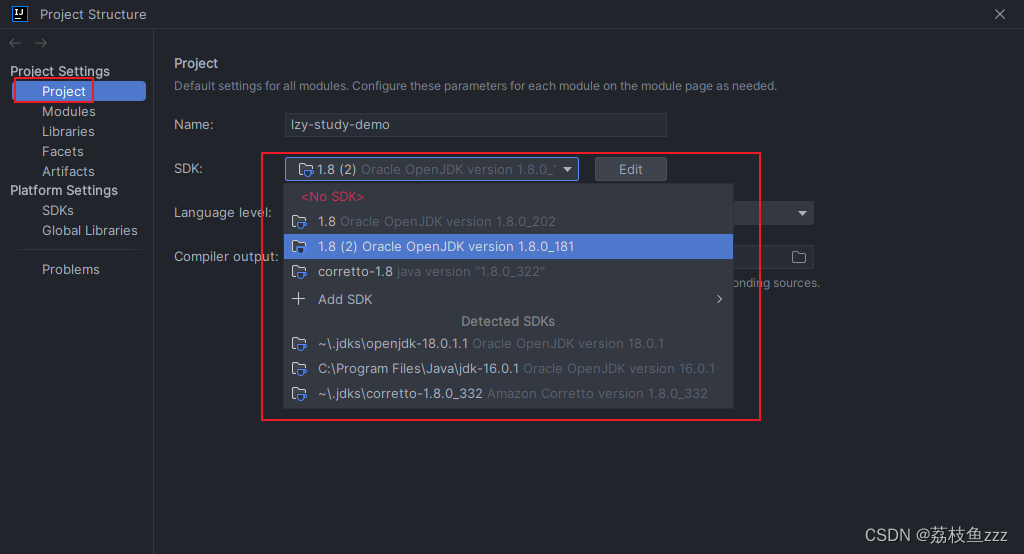The height and width of the screenshot is (554, 1024).
Task: Select Project under Project Settings
Action: click(79, 91)
